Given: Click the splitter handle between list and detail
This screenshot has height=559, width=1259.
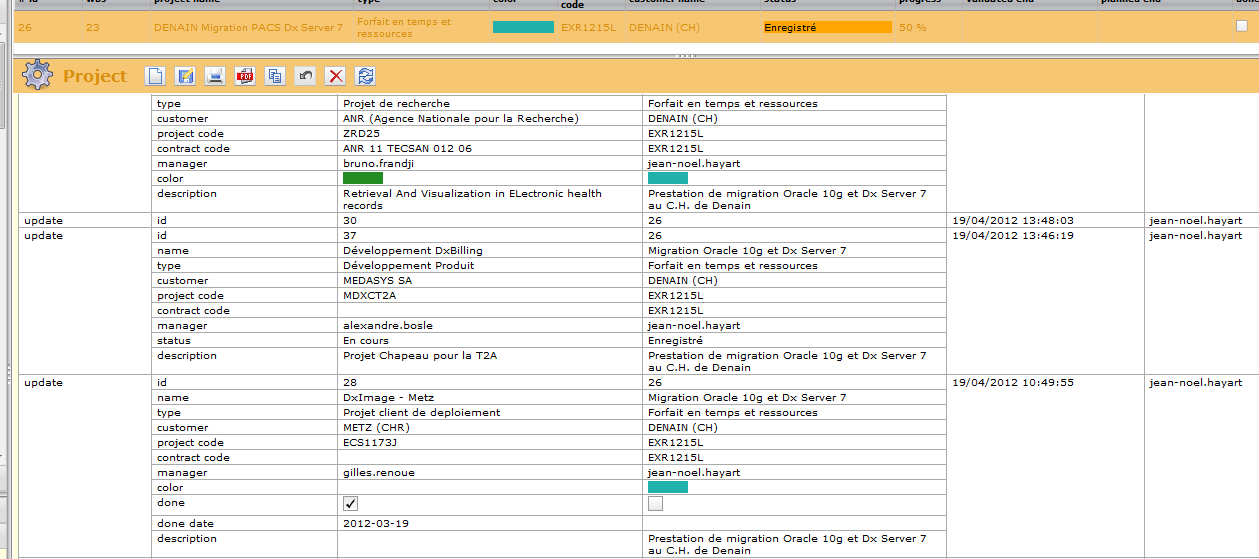Looking at the screenshot, I should pos(686,56).
